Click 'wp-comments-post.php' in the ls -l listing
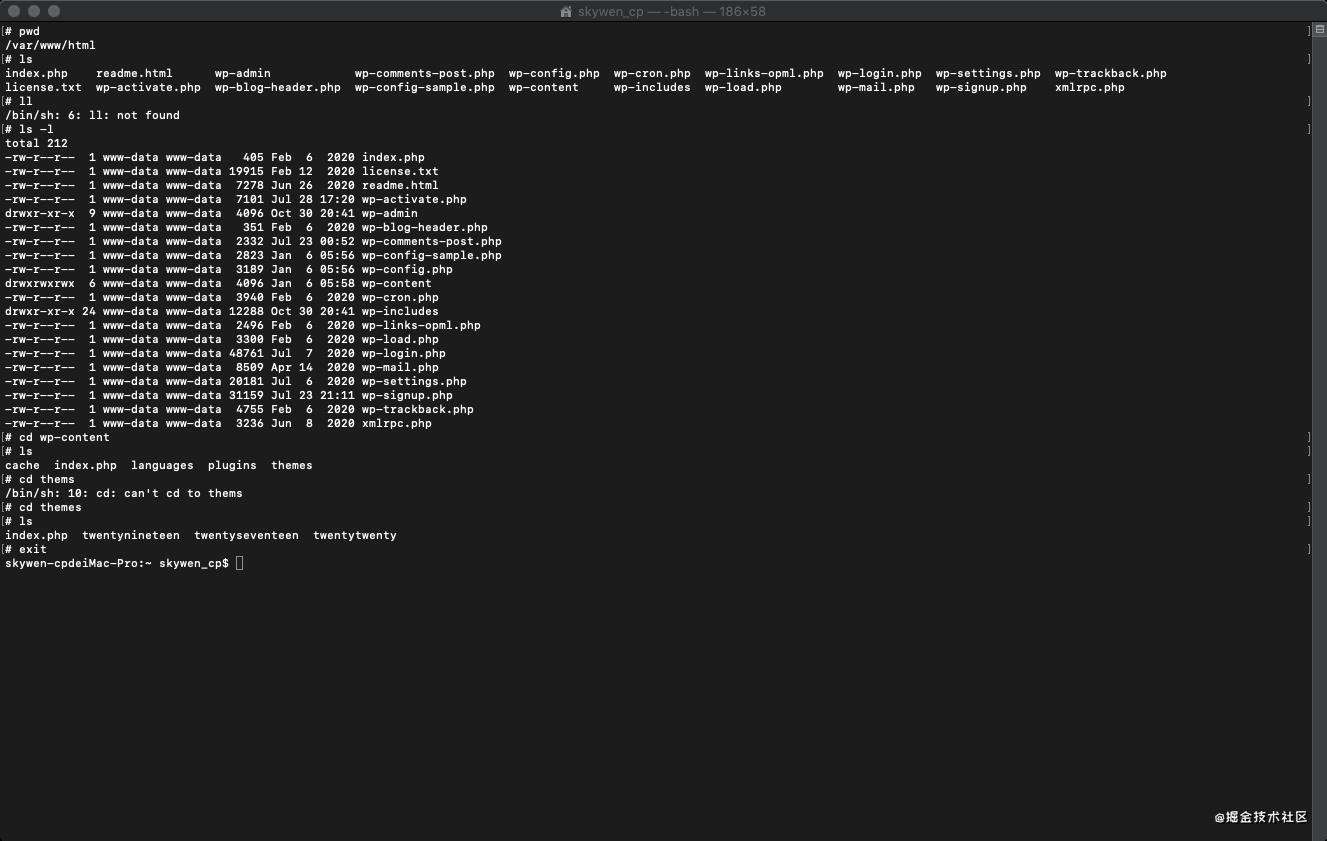The height and width of the screenshot is (841, 1327). pos(432,241)
